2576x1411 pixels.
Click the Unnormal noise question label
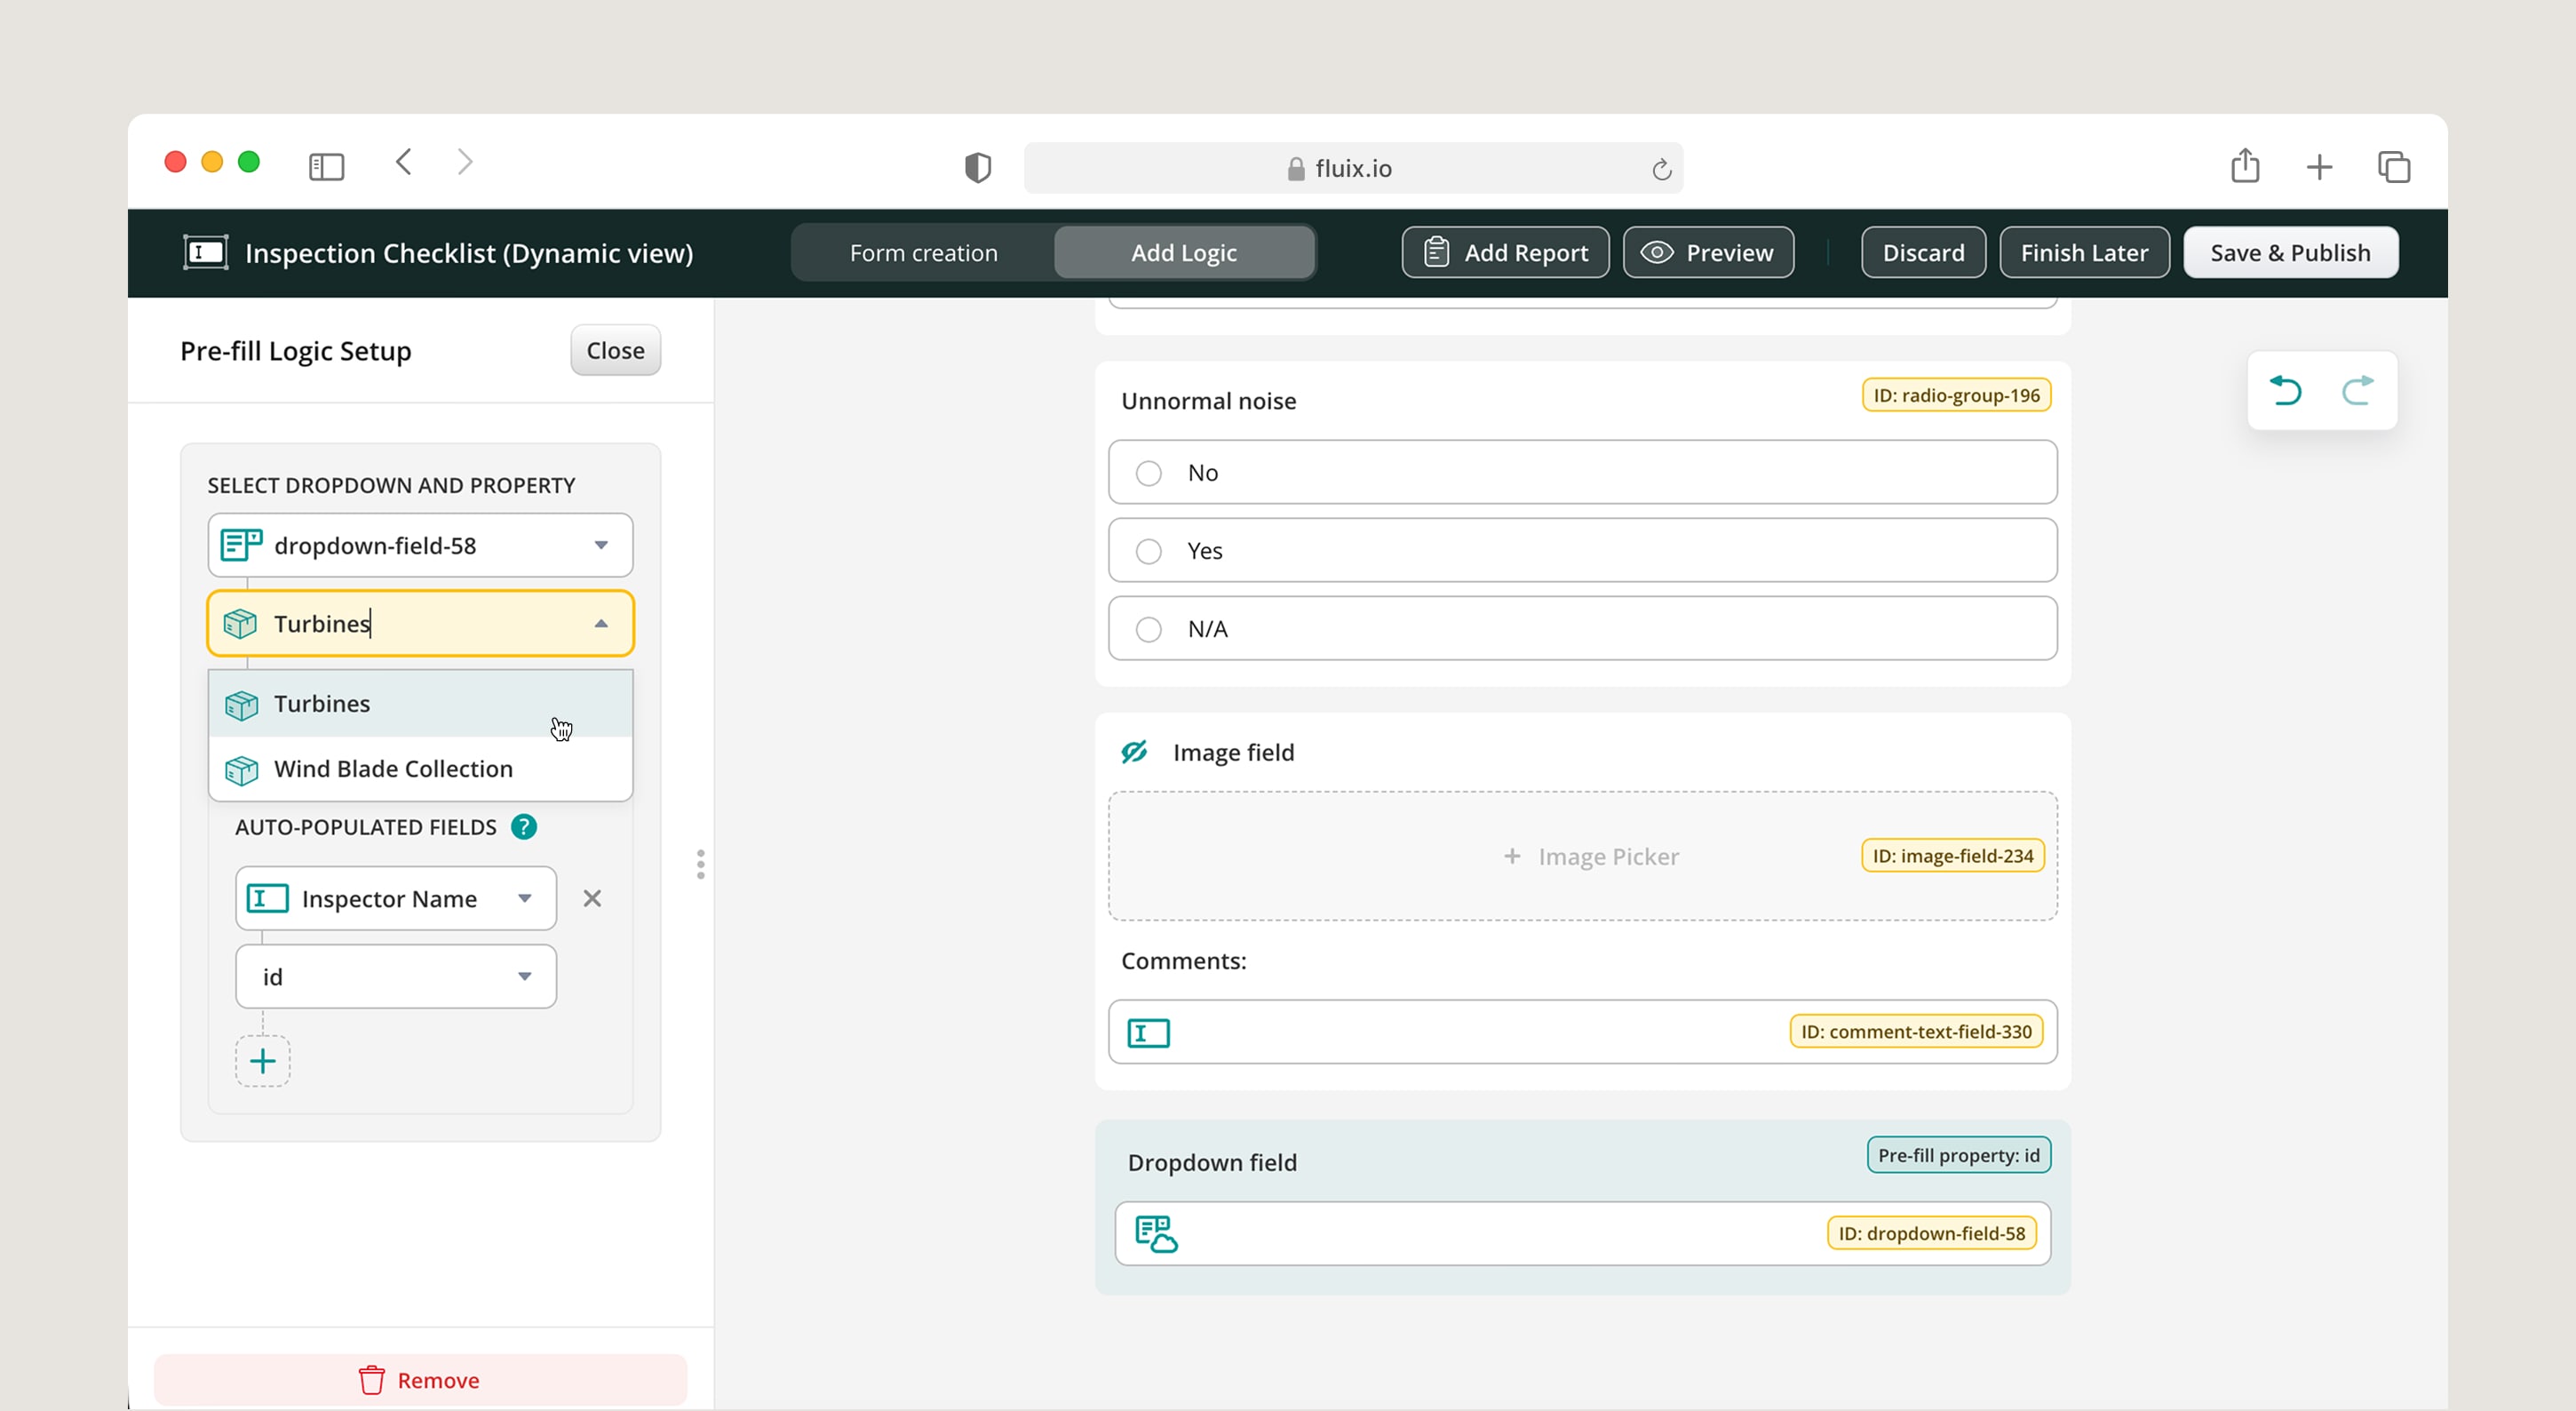click(1208, 401)
